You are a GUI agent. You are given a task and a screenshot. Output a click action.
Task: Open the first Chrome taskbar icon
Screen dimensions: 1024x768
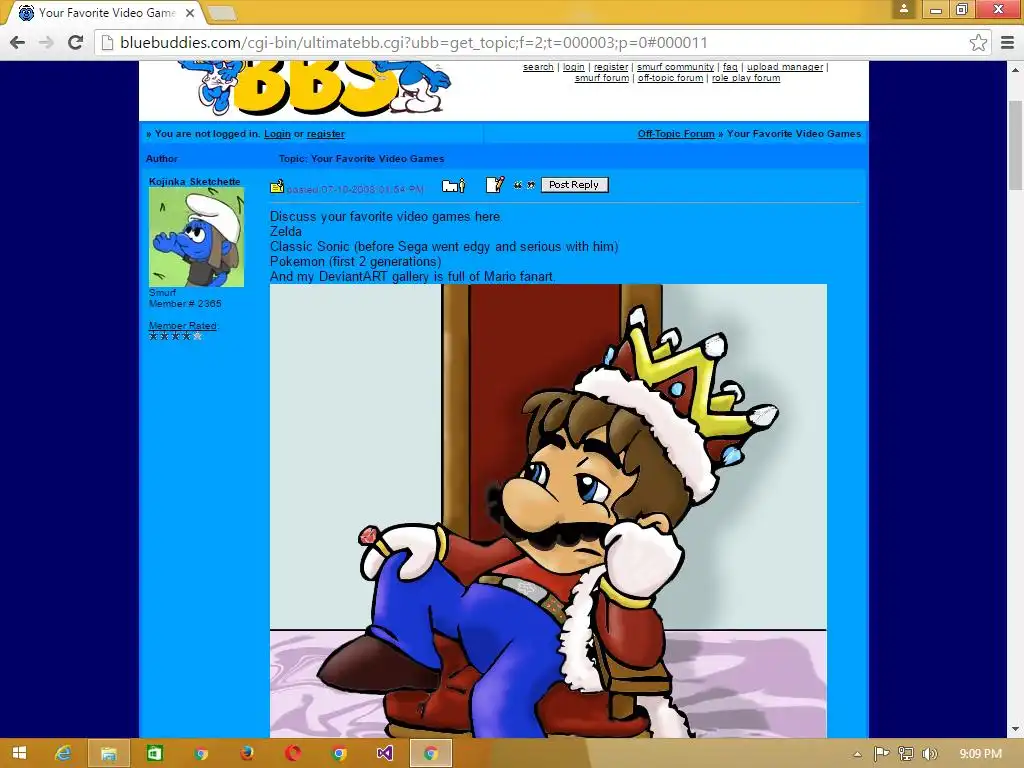click(x=200, y=754)
